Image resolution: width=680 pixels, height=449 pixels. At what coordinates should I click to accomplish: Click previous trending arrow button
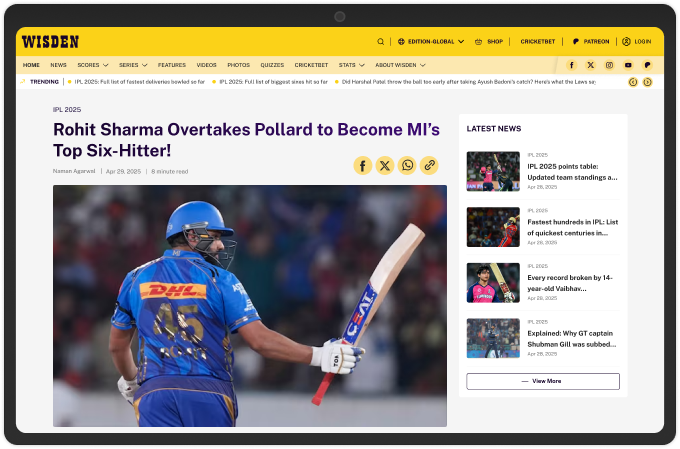tap(633, 82)
